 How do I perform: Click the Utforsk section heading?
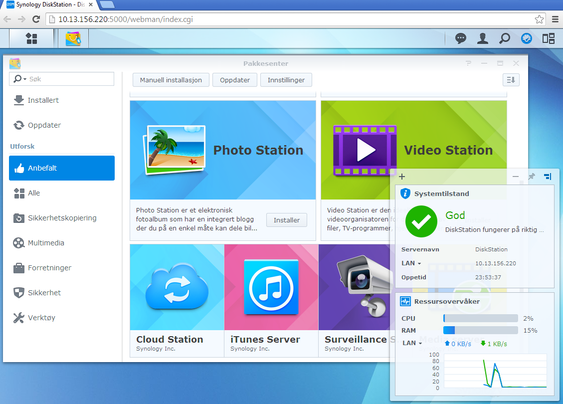(x=22, y=146)
